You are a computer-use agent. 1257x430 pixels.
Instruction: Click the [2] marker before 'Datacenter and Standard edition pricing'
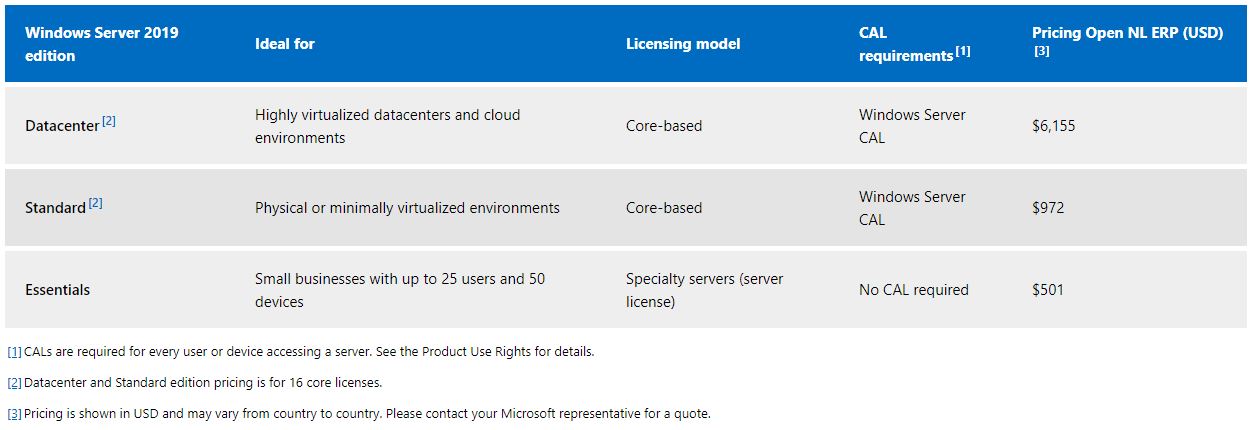14,383
